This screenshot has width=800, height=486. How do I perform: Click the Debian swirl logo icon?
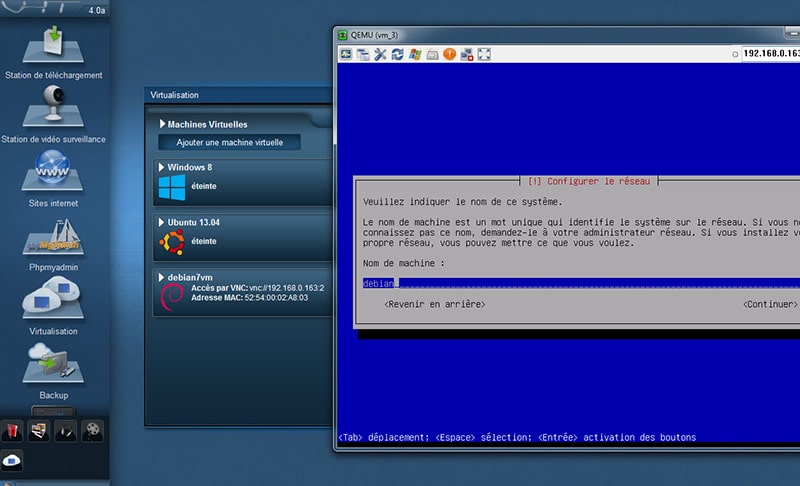coord(172,297)
